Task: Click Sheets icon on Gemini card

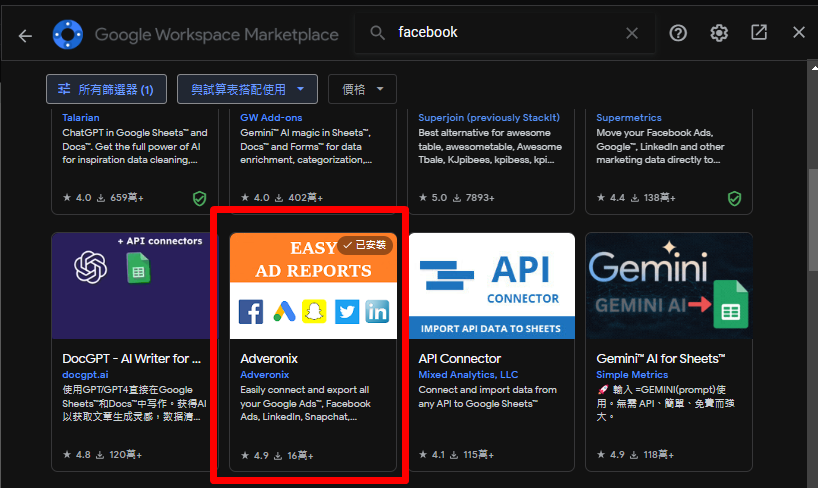Action: (x=730, y=304)
